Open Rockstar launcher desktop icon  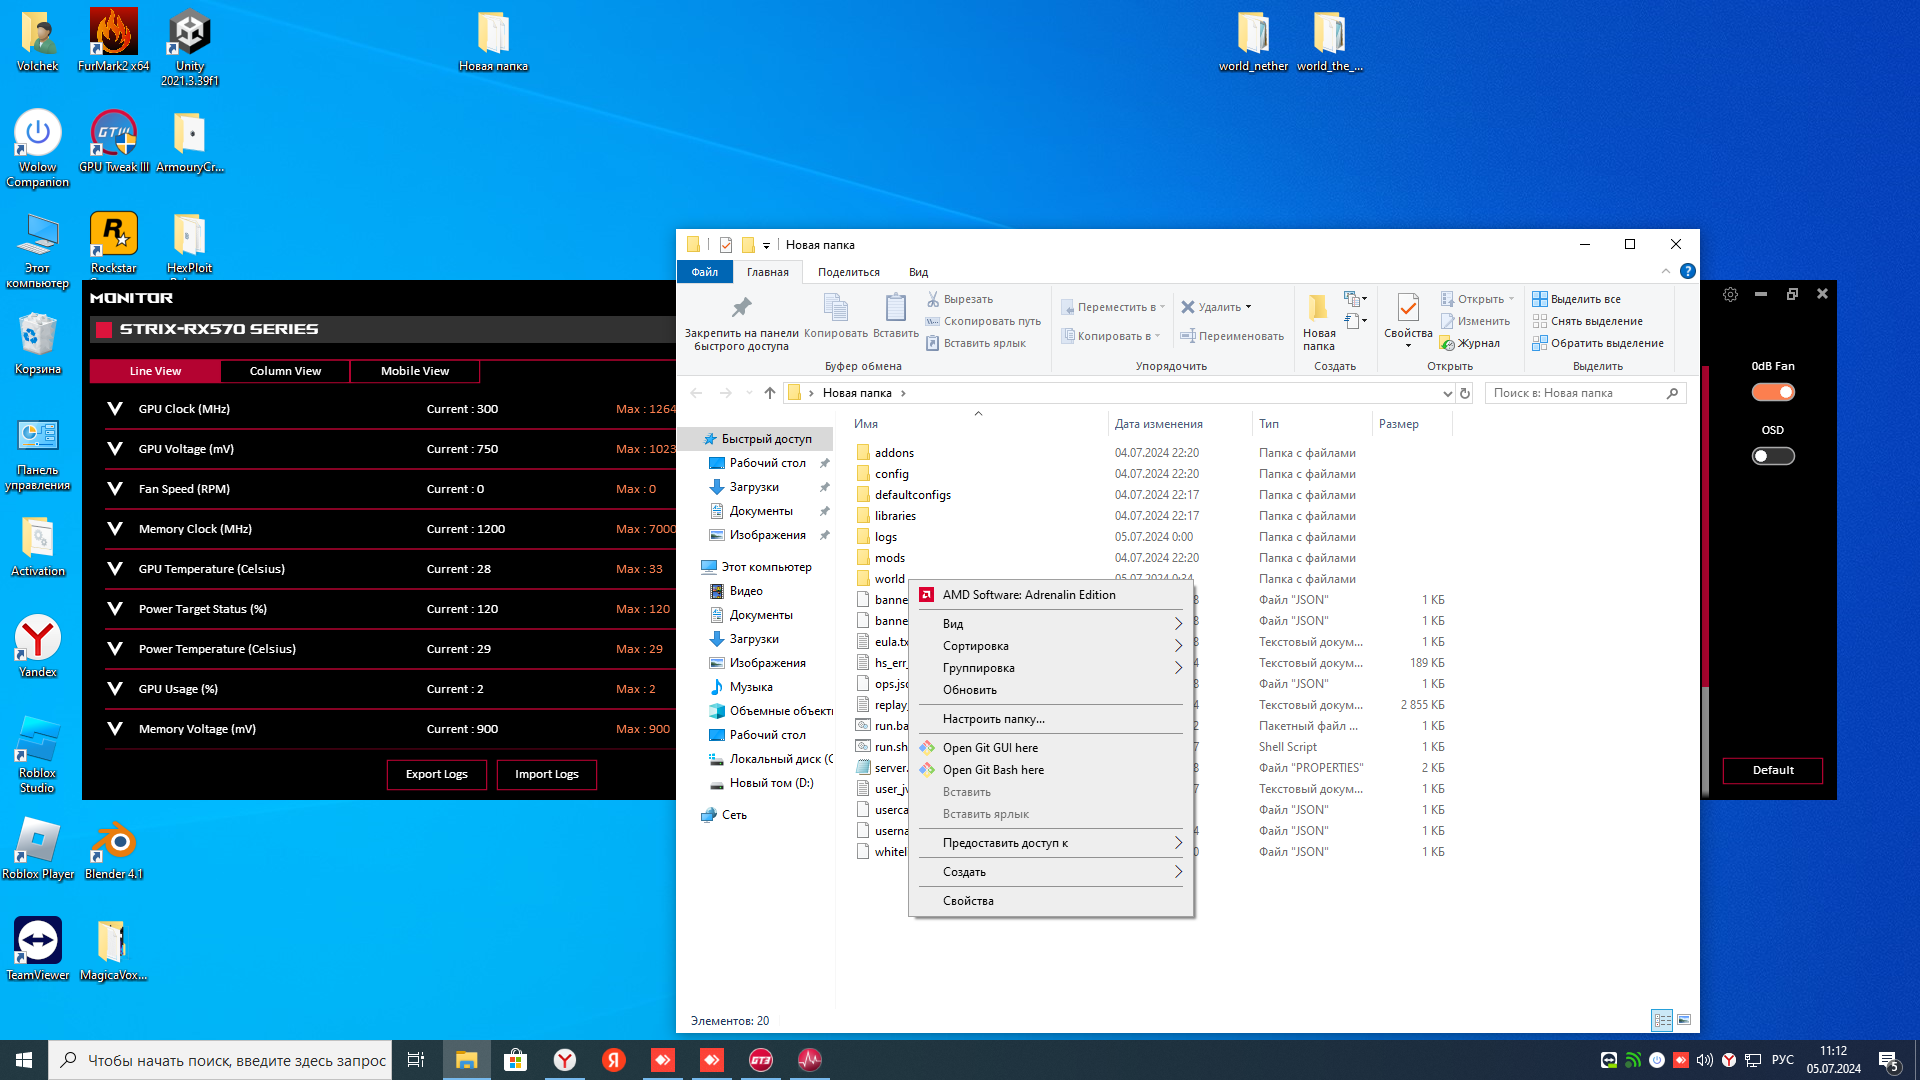113,242
